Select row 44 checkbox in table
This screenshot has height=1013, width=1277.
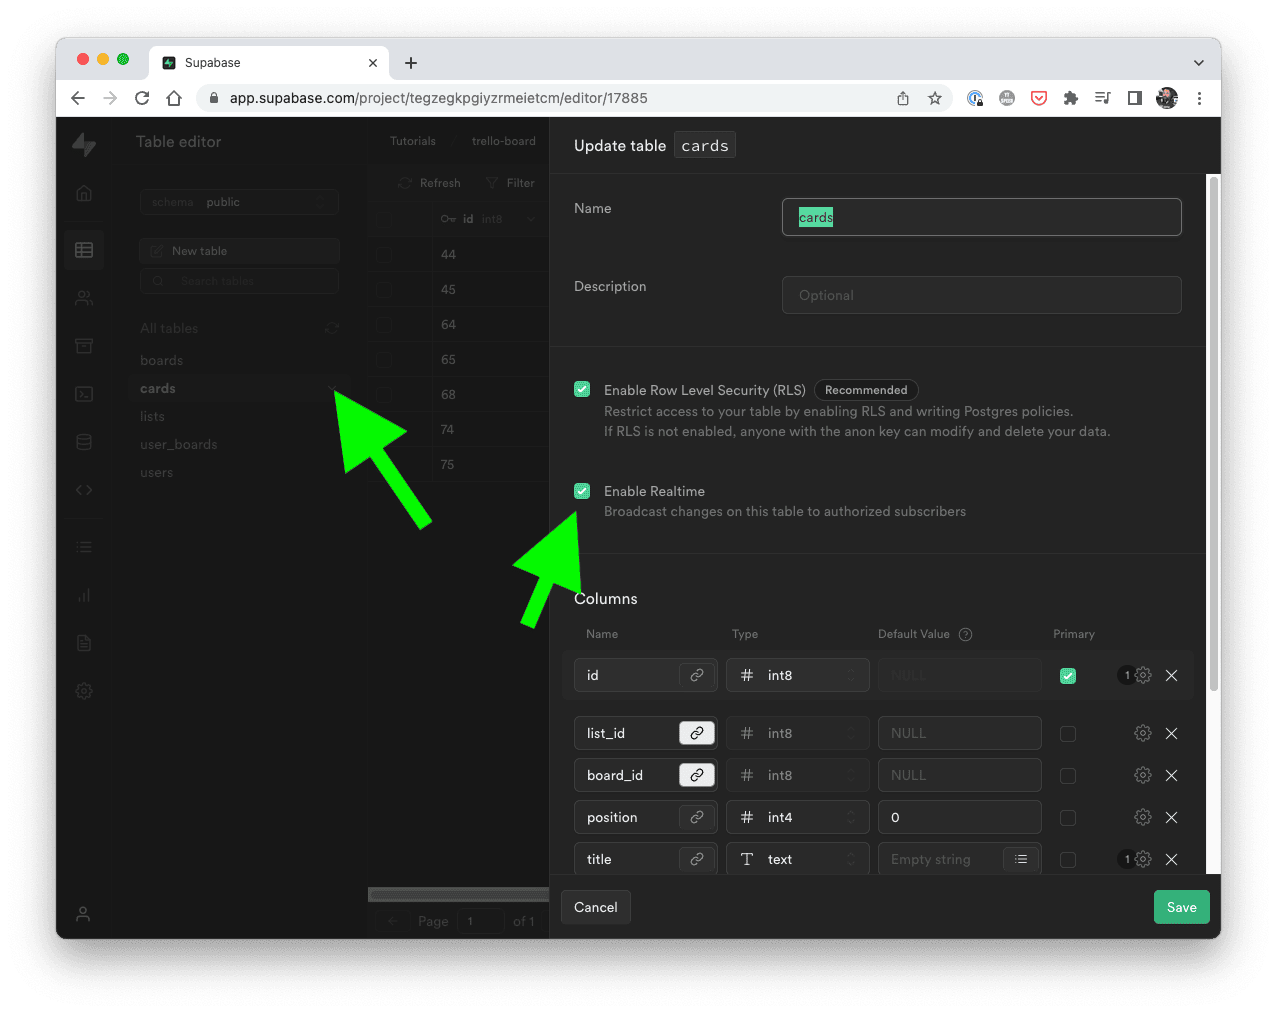(x=384, y=254)
